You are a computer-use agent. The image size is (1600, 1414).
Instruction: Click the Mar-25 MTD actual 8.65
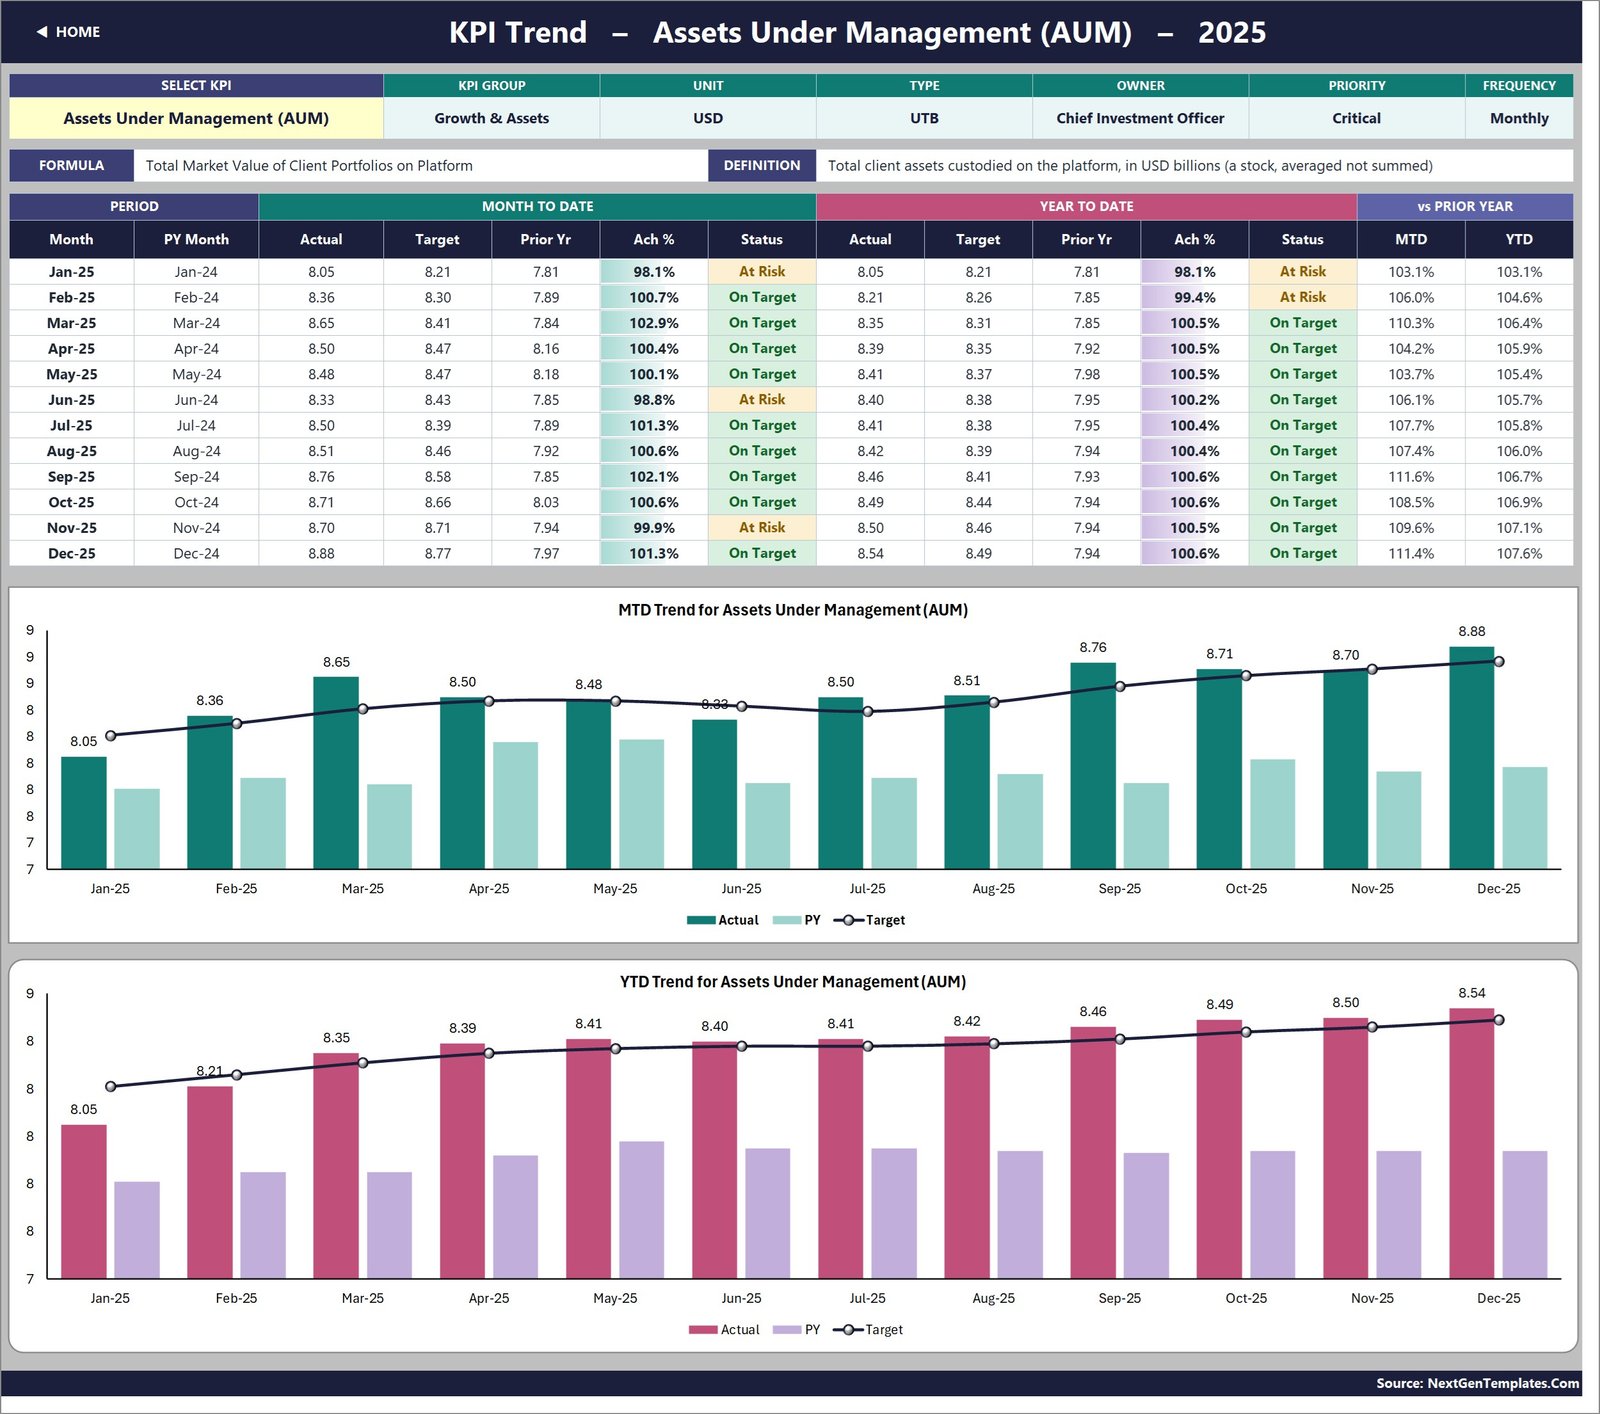pos(321,323)
